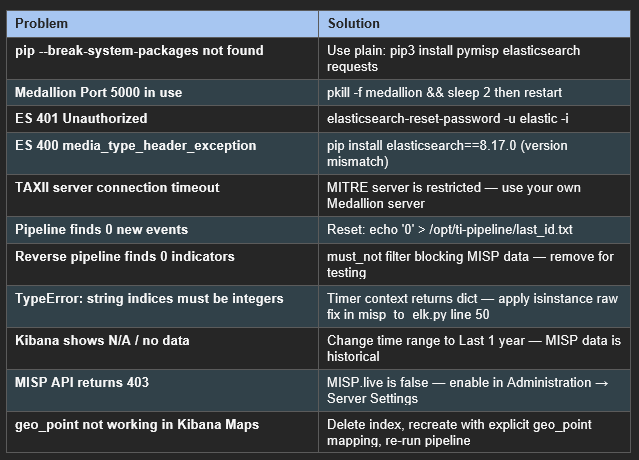Select the 'Solution' column header

tap(474, 24)
